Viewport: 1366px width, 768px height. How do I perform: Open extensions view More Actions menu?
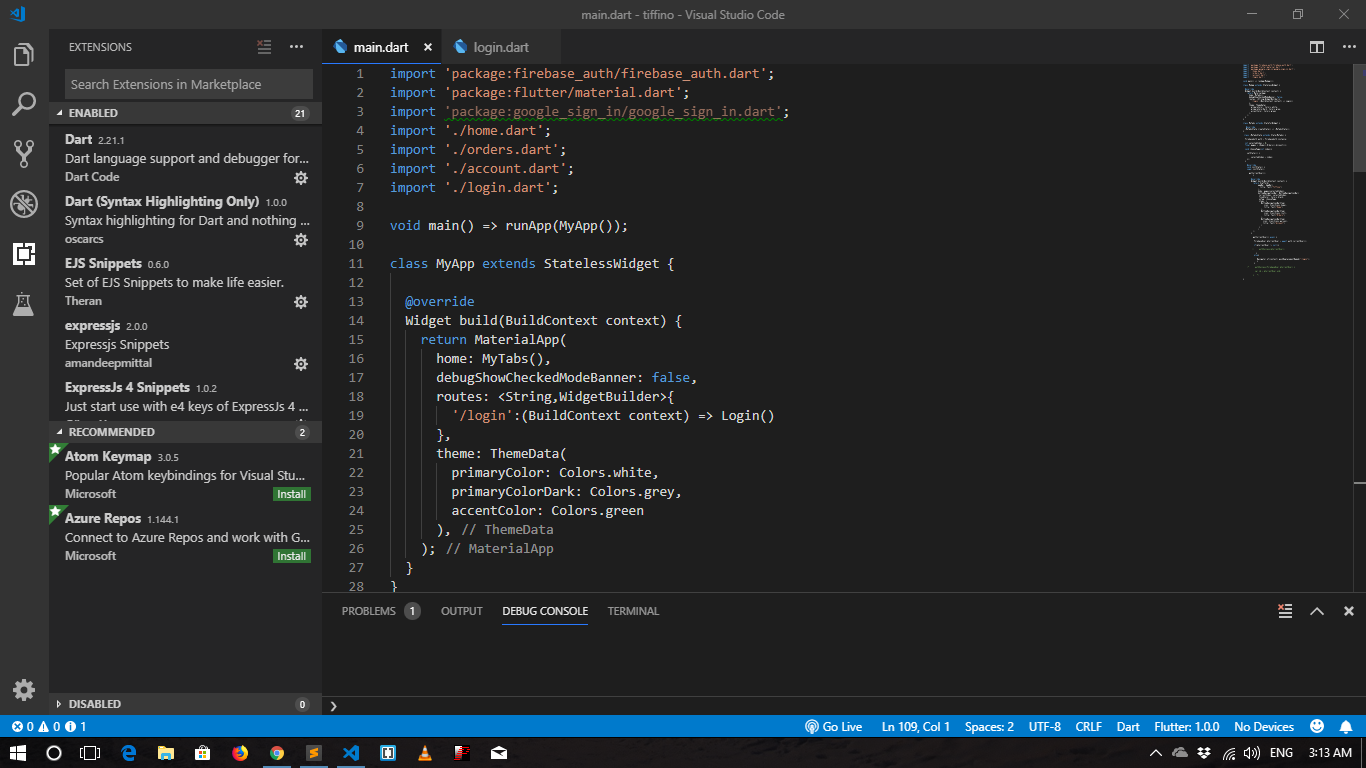point(296,47)
